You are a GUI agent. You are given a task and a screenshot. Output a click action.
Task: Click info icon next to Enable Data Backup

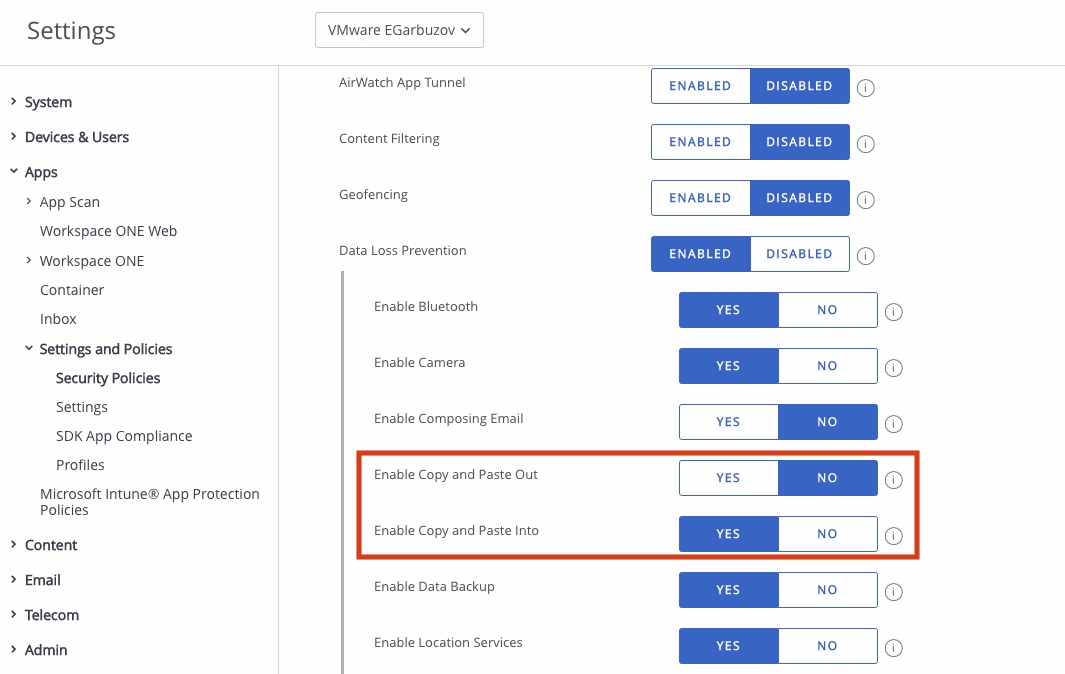point(894,592)
